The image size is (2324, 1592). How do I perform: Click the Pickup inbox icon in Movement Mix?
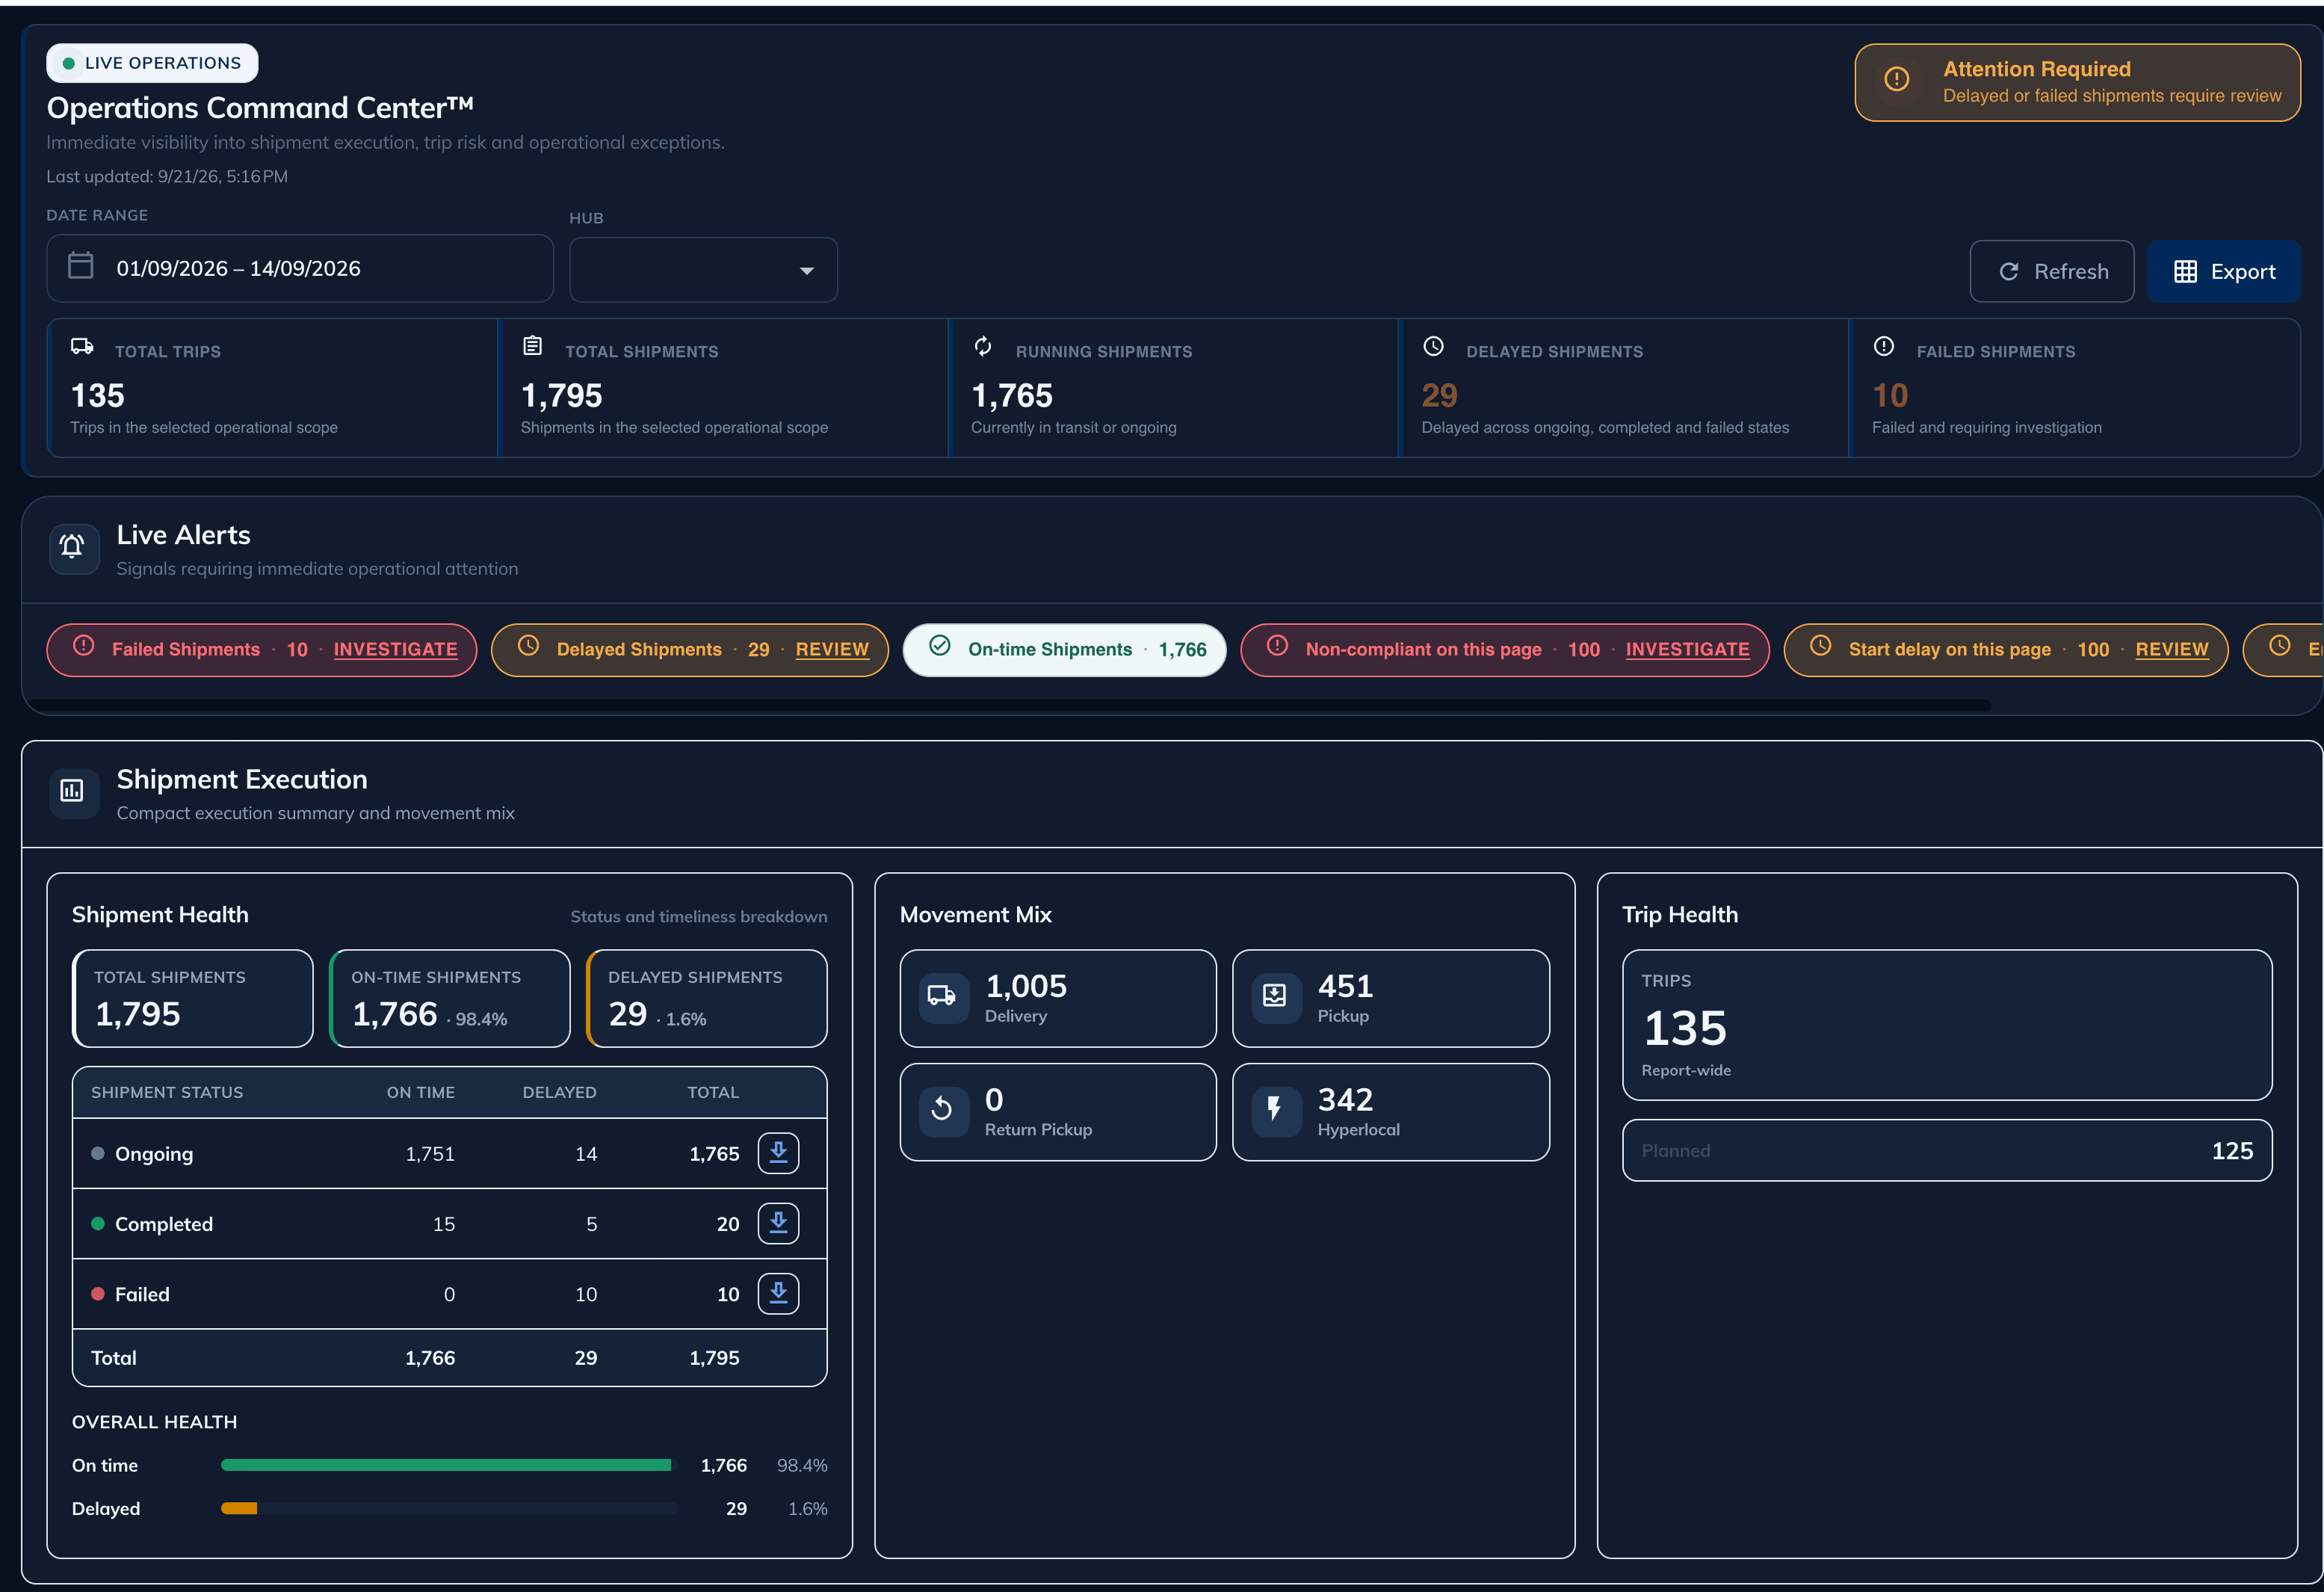tap(1275, 997)
